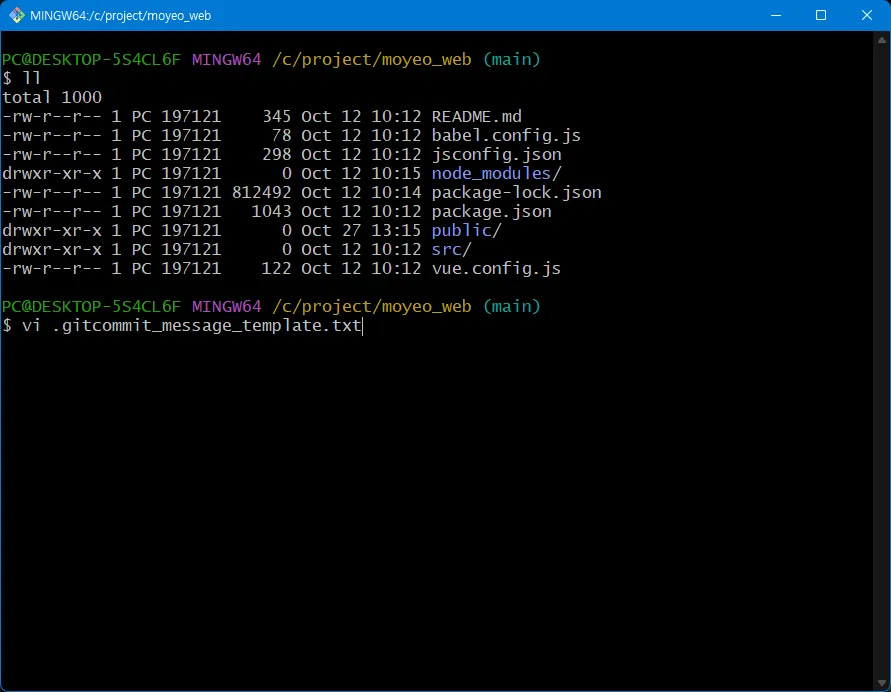Click the node_modules/ directory name
The width and height of the screenshot is (891, 692).
491,174
